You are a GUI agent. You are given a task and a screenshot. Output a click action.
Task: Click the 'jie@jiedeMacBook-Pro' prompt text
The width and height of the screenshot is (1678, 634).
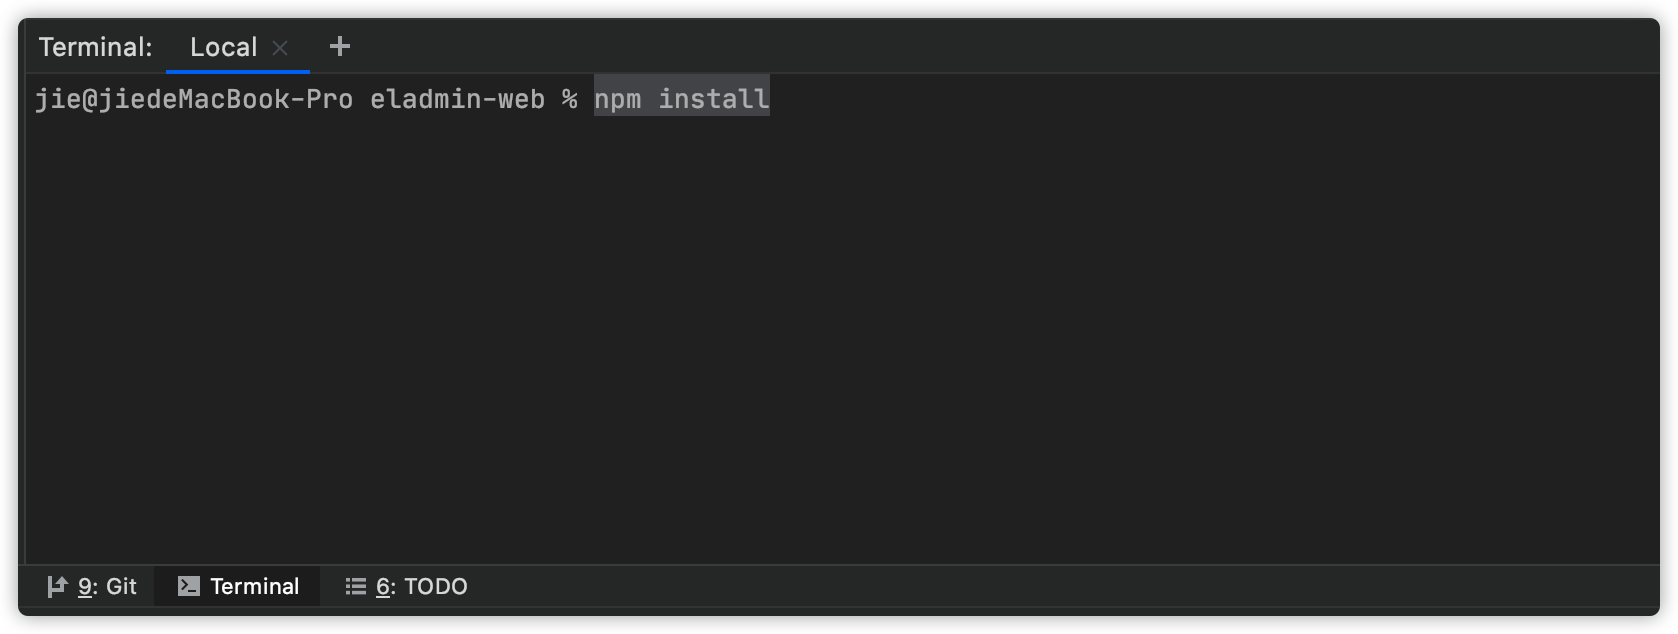[x=194, y=99]
